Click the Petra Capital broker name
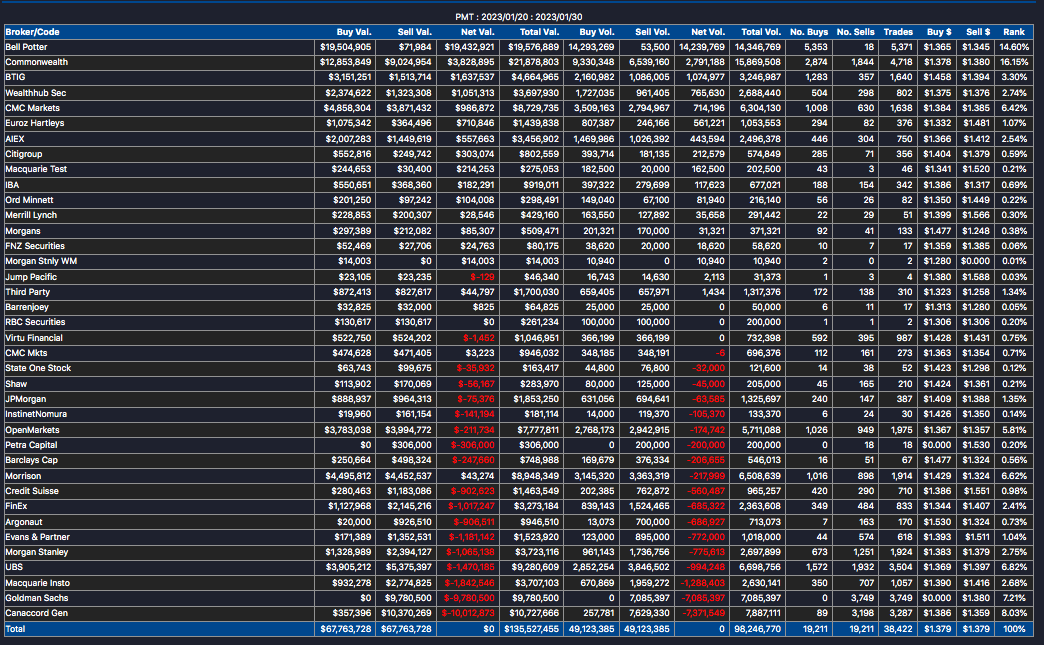1044x645 pixels. (x=31, y=445)
